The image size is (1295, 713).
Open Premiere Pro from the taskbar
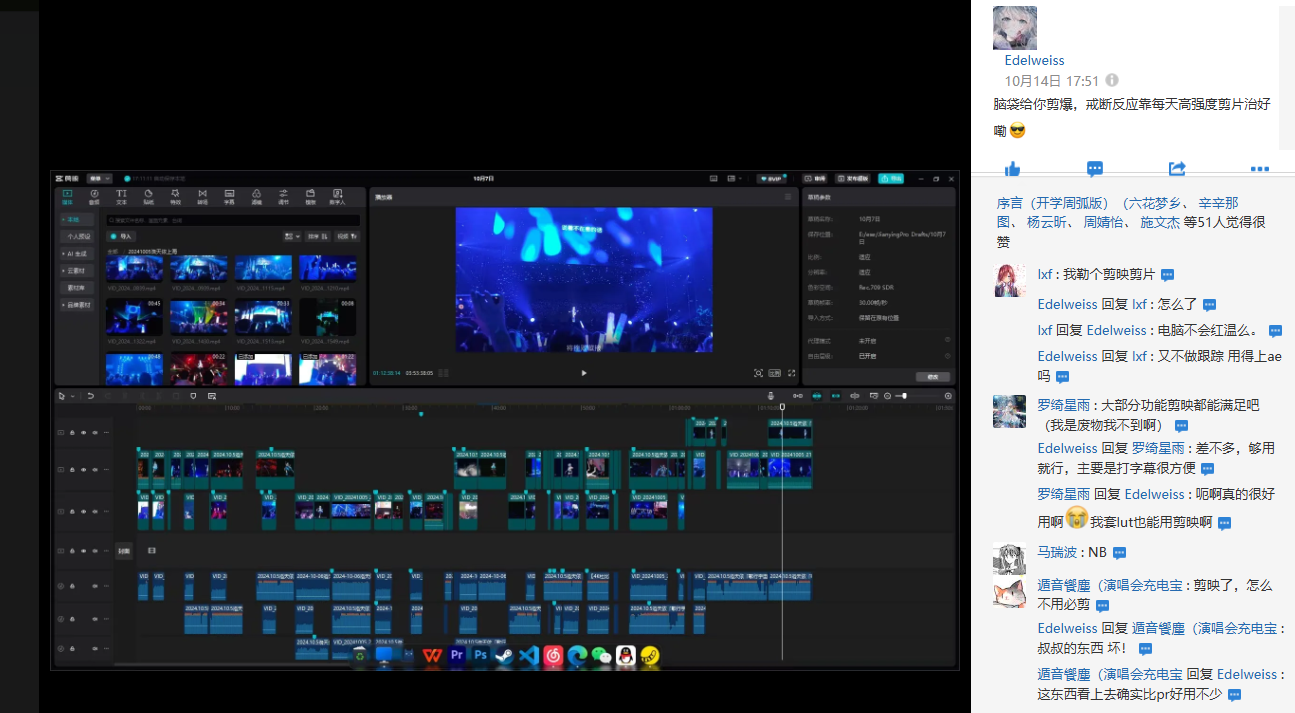tap(457, 655)
